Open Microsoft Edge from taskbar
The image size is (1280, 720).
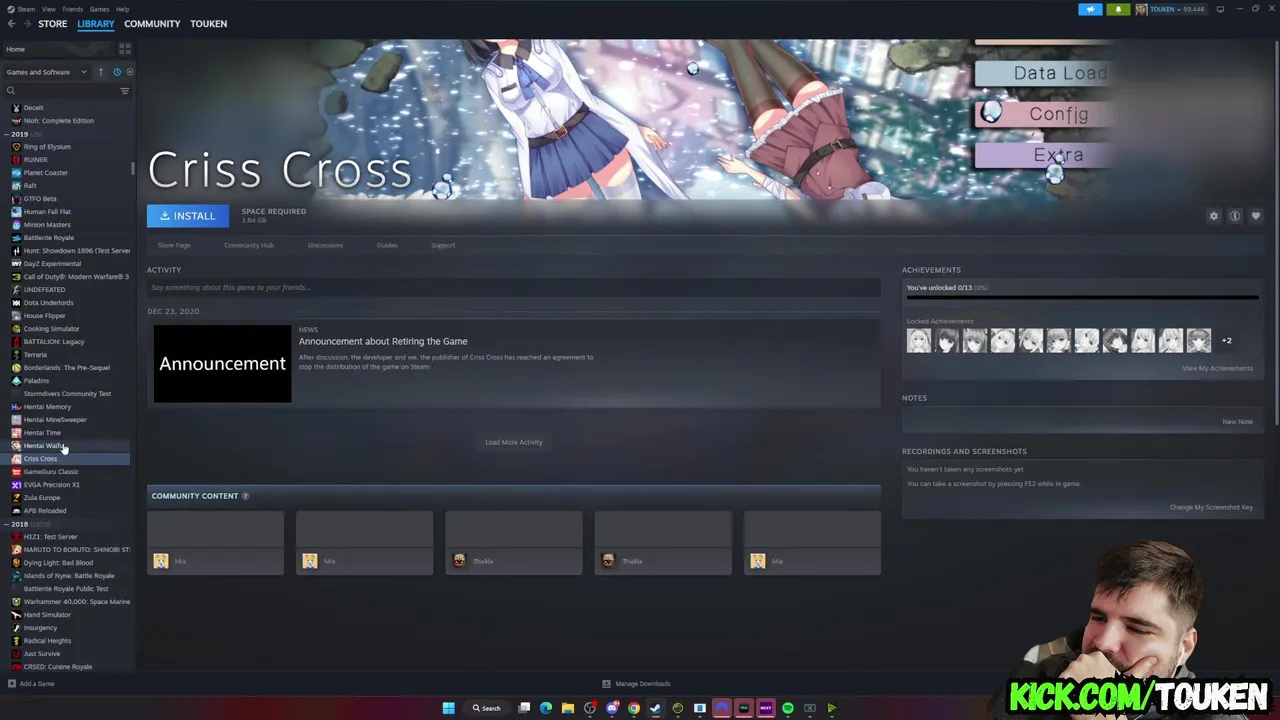[546, 708]
